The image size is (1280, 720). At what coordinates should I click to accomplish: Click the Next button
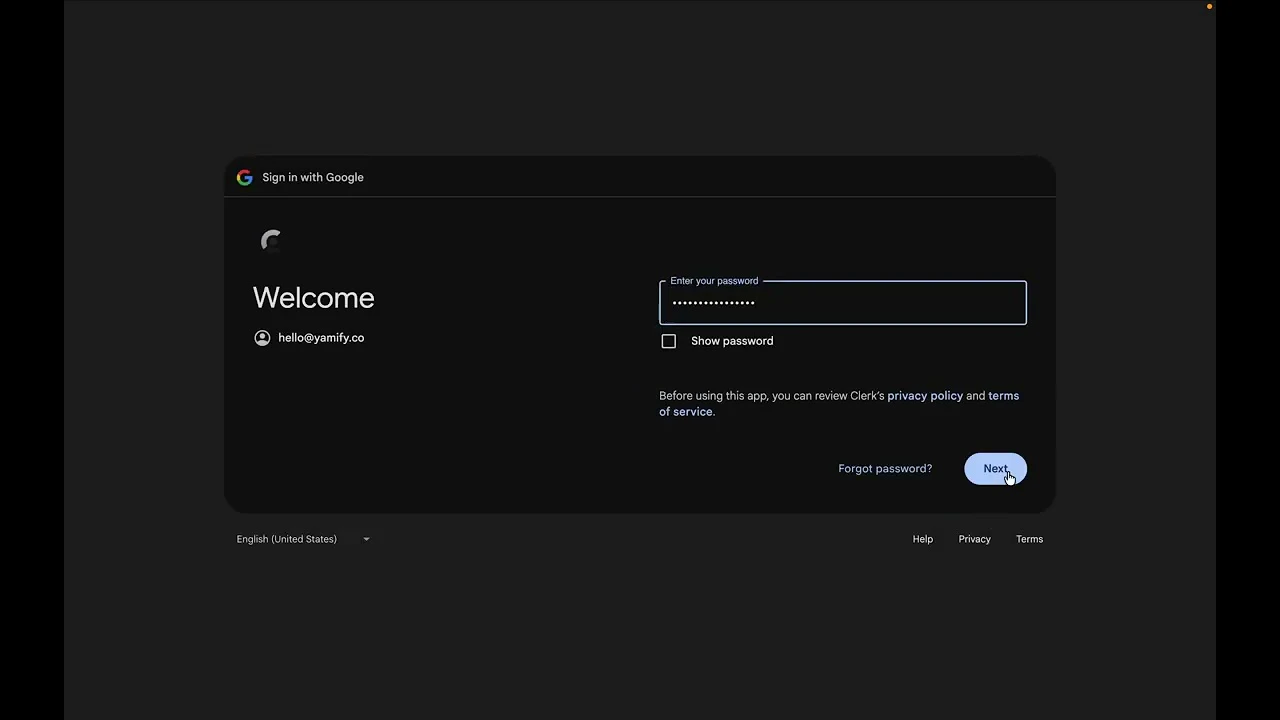pyautogui.click(x=995, y=469)
